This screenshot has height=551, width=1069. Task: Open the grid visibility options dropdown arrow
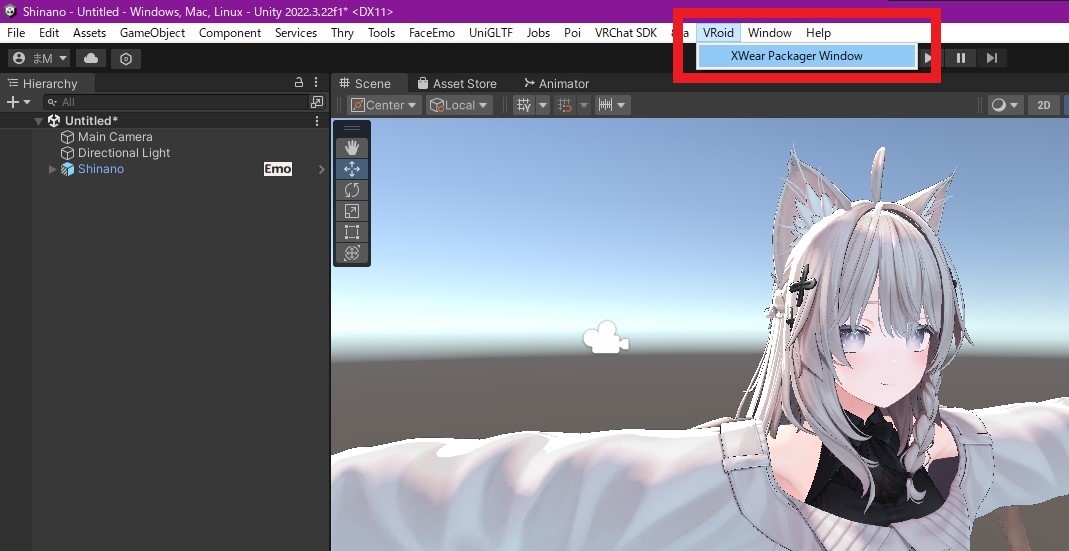(543, 105)
